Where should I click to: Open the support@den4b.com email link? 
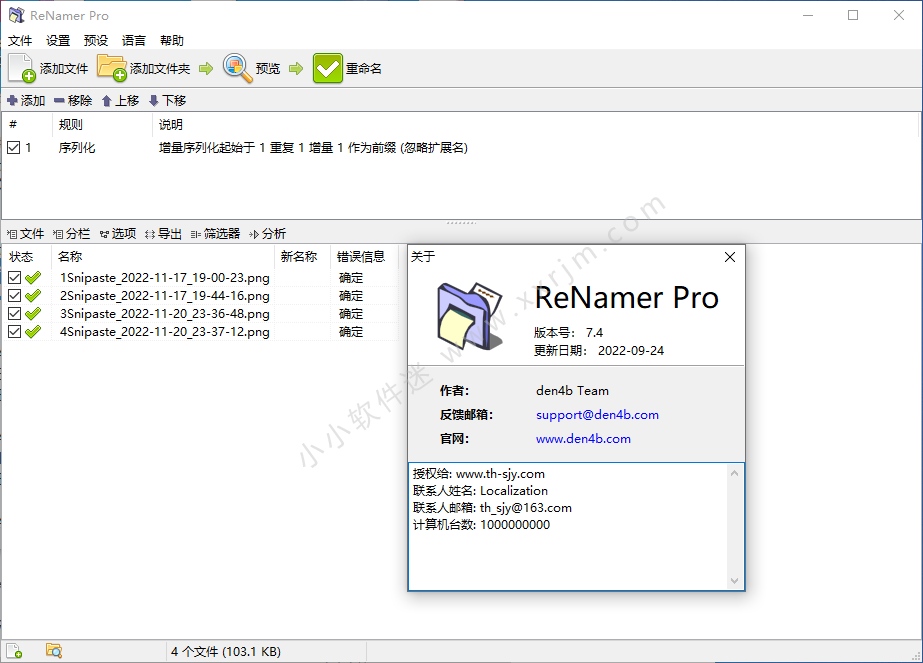point(597,415)
